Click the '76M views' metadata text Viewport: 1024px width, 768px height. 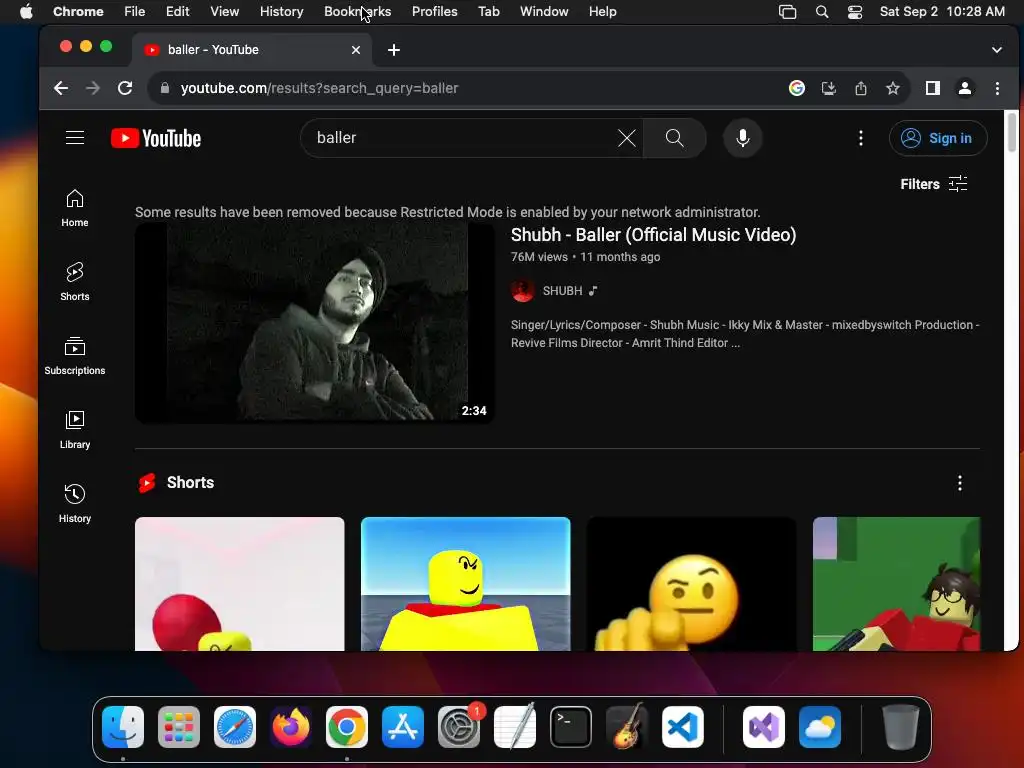539,257
